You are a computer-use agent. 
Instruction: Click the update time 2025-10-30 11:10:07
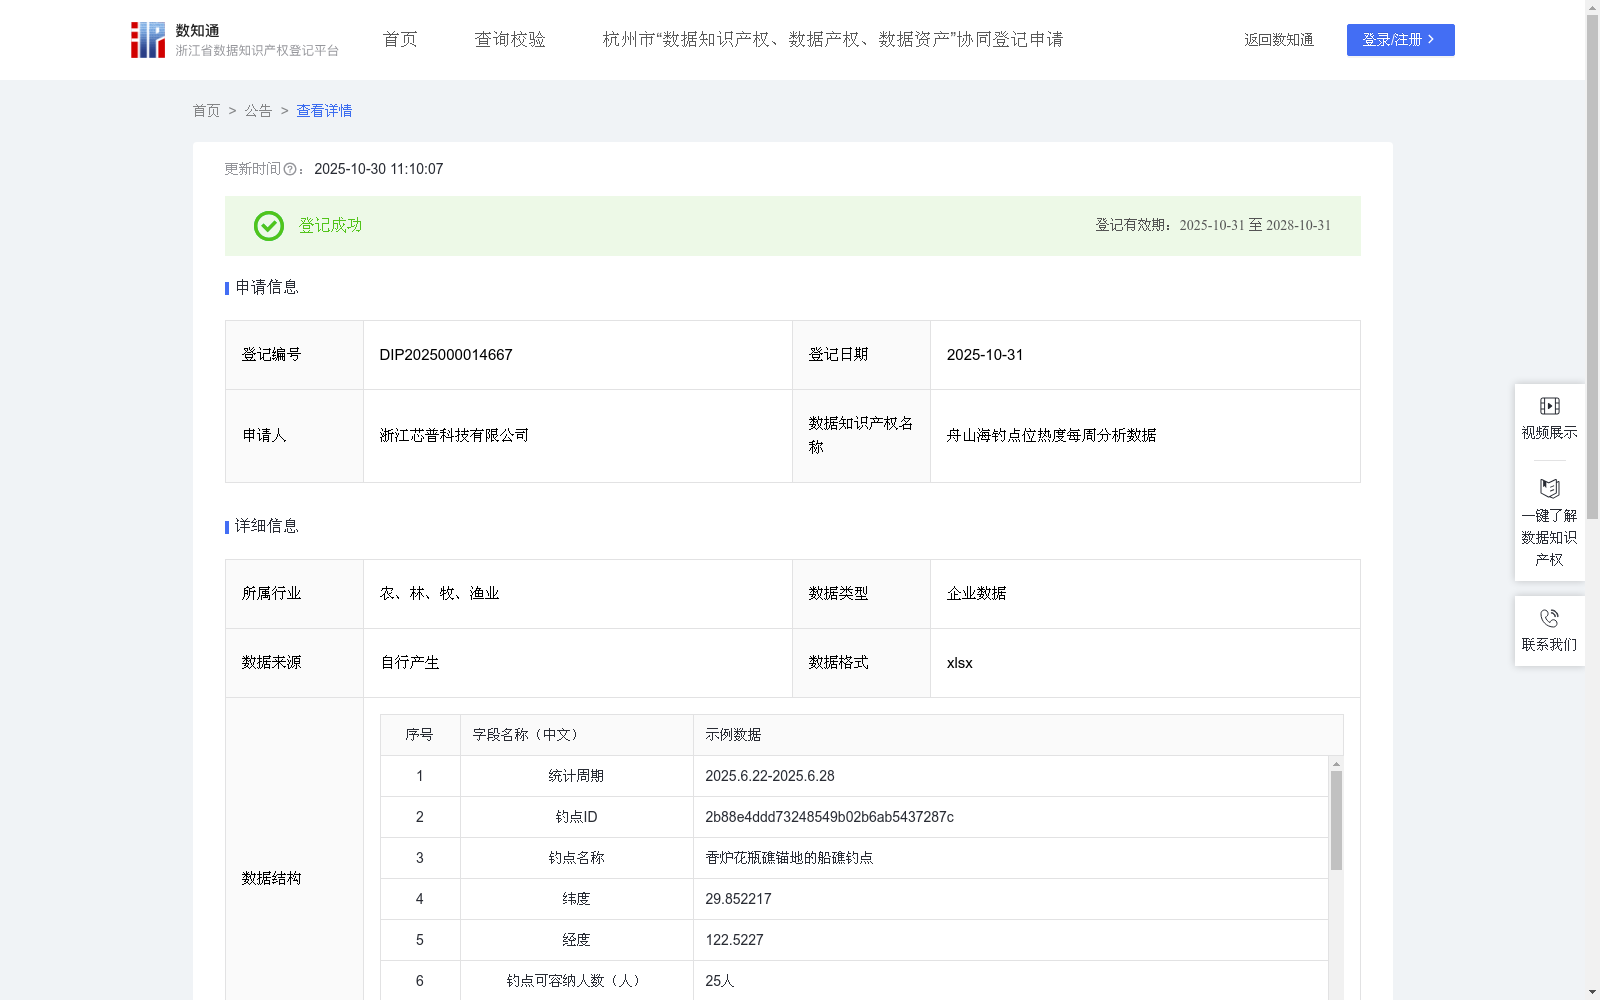379,170
